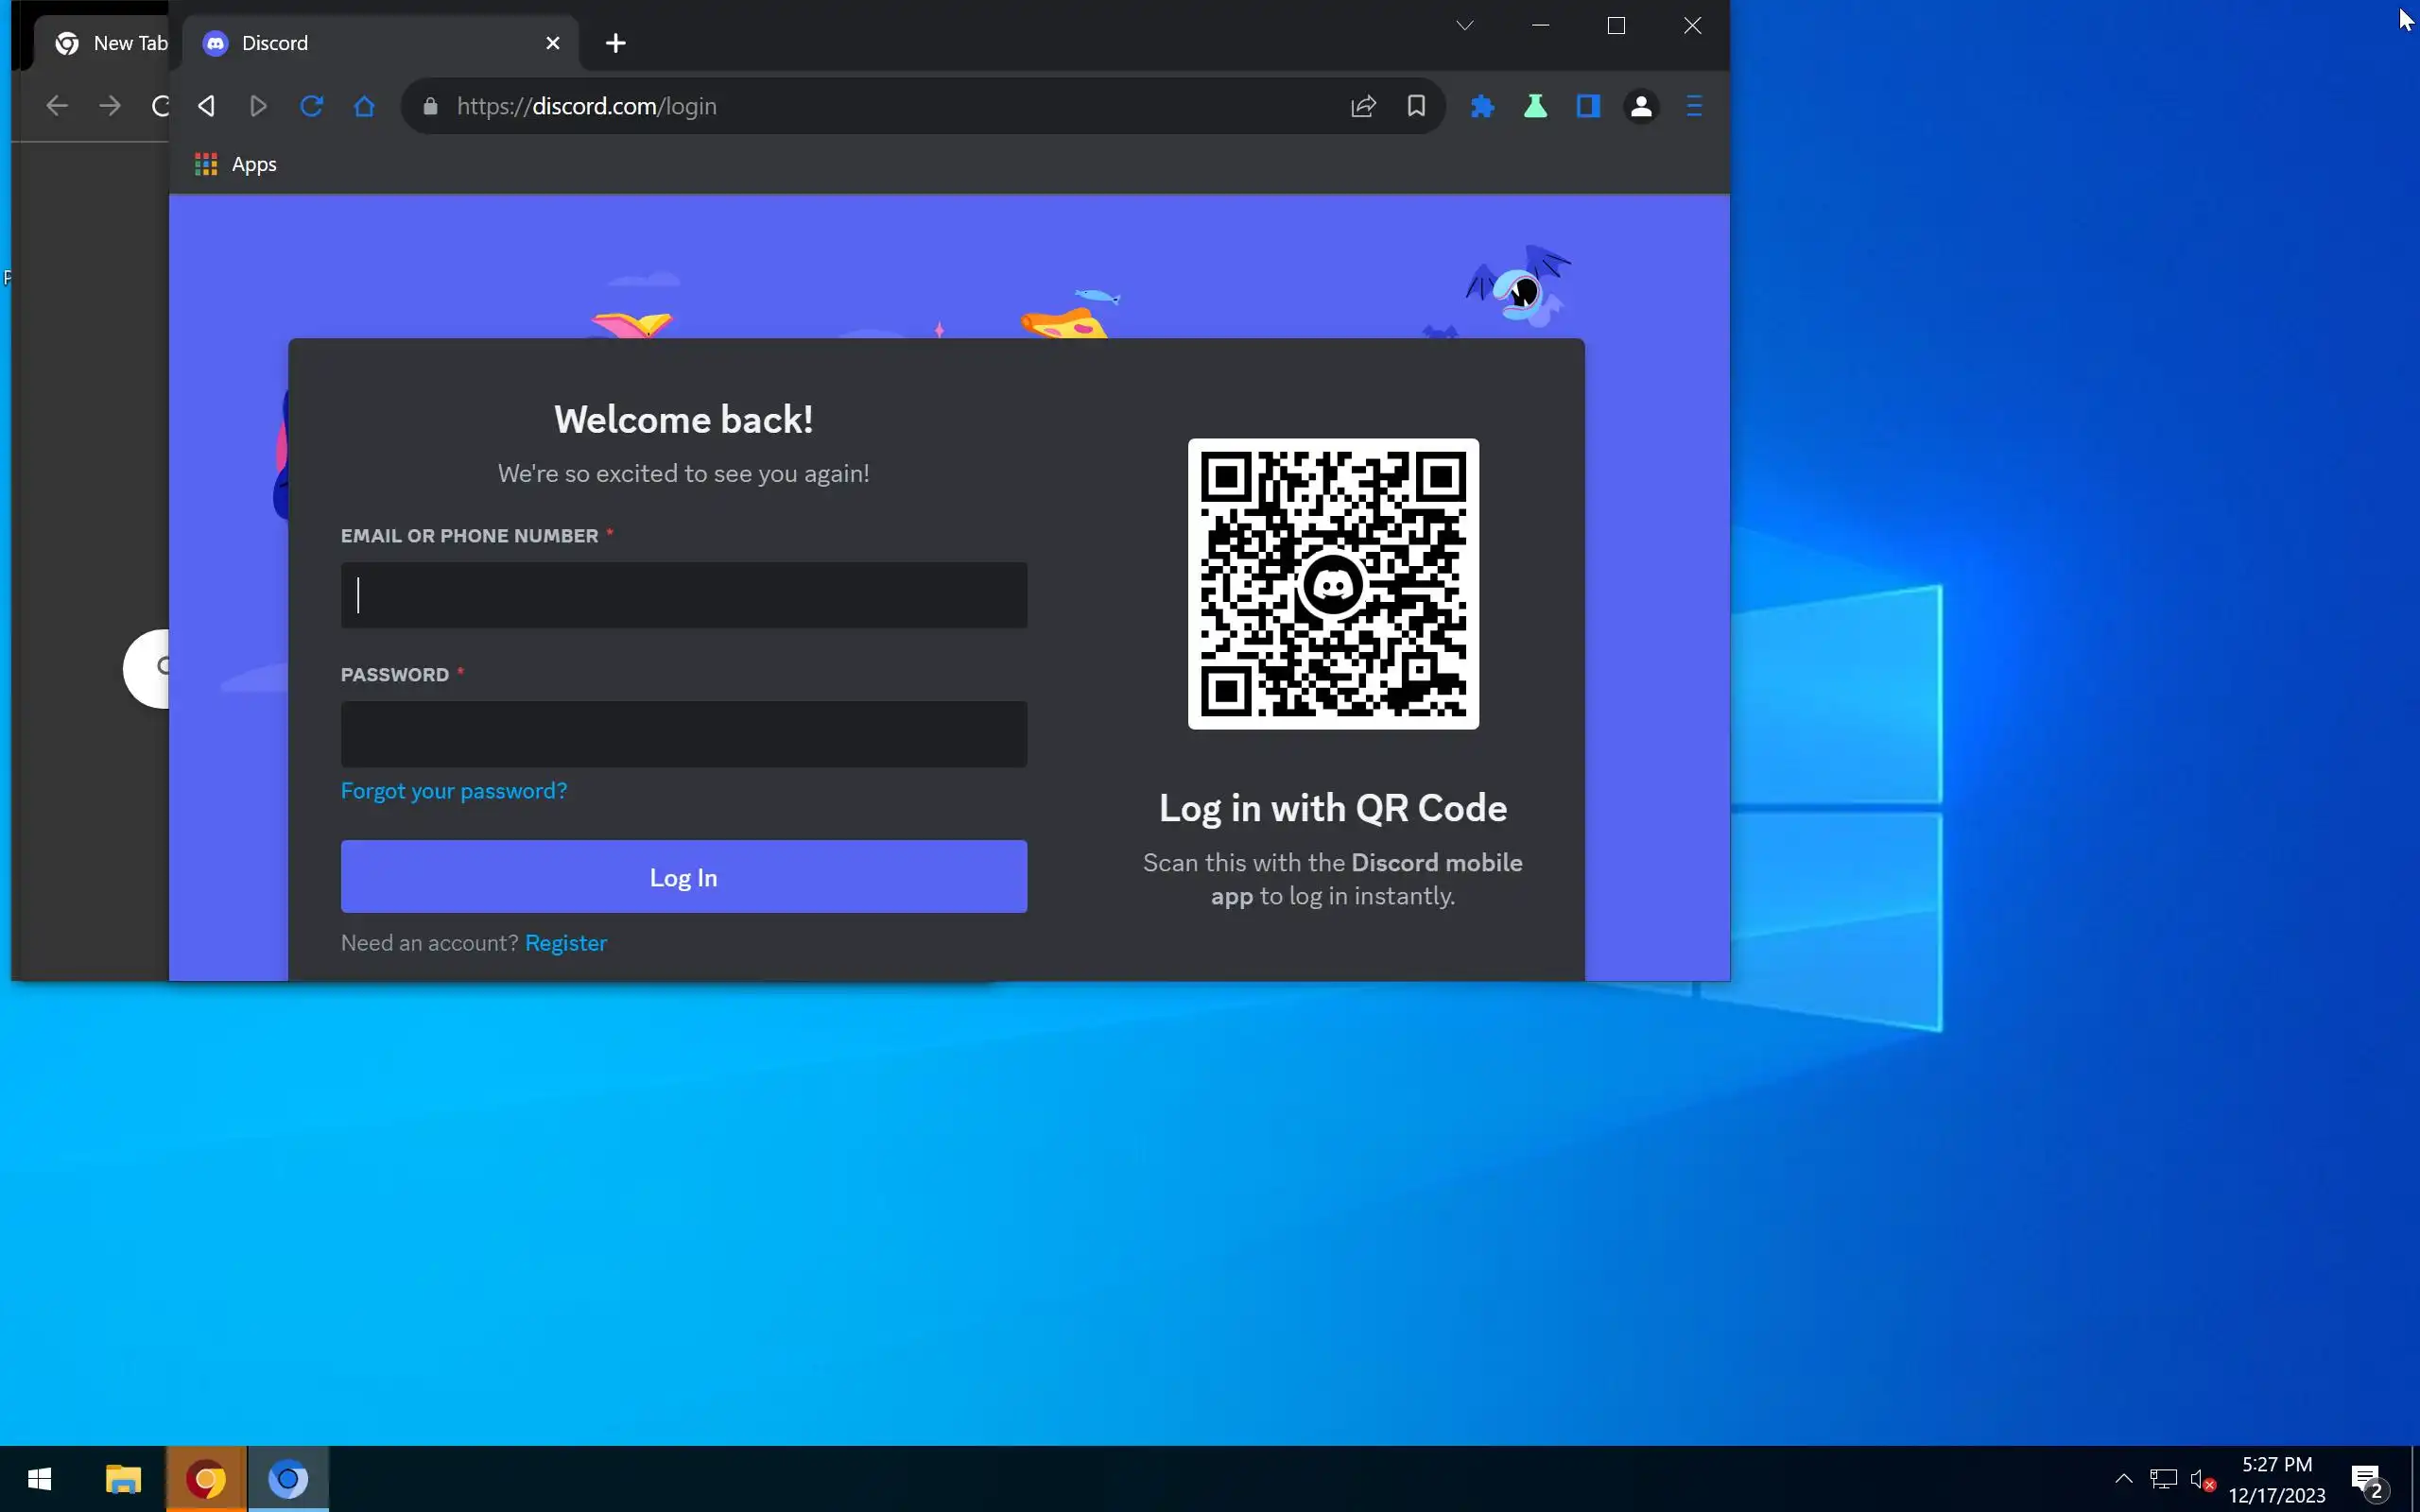Click the back triangle navigation icon
Viewport: 2420px width, 1512px height.
click(207, 106)
